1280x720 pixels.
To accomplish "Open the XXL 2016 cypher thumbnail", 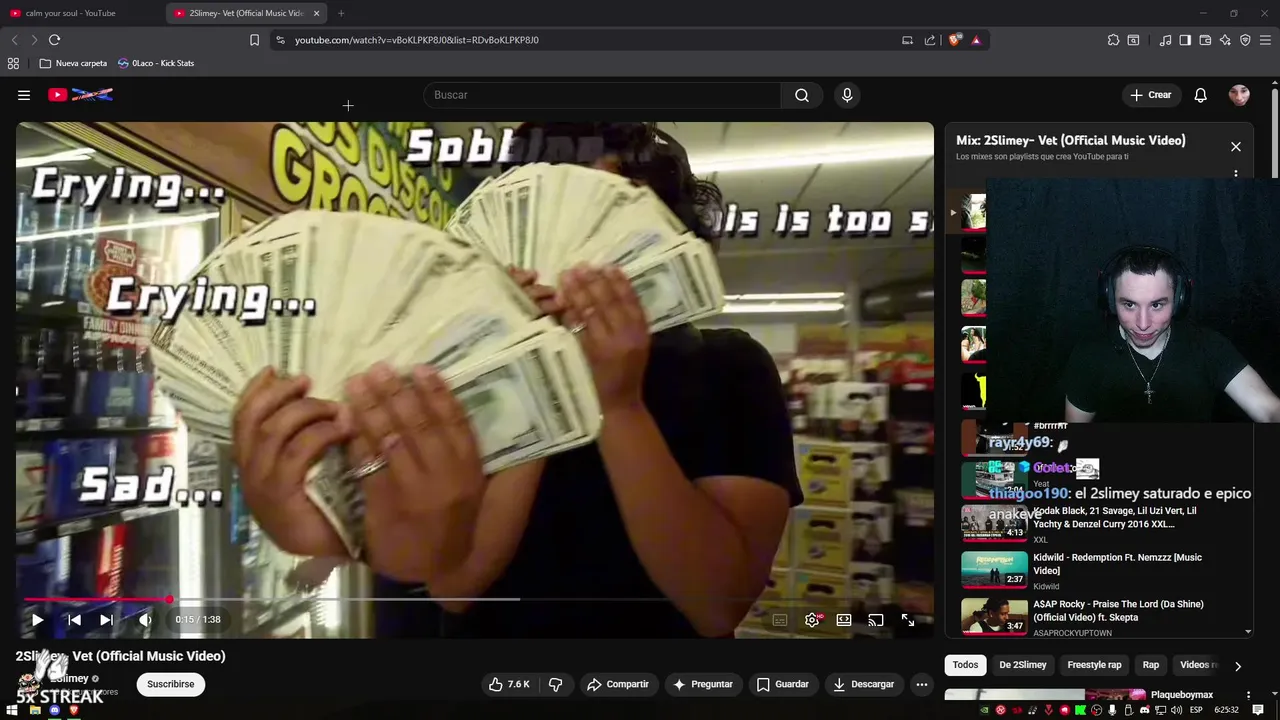I will tap(994, 523).
